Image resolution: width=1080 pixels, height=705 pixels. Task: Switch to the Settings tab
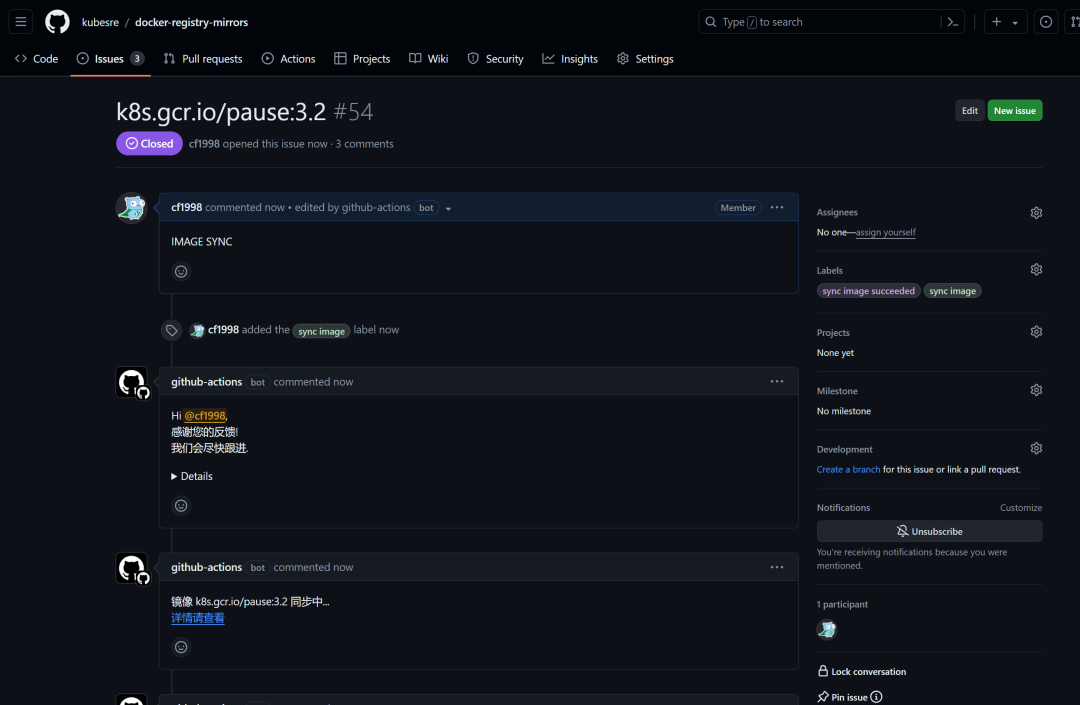[x=645, y=59]
